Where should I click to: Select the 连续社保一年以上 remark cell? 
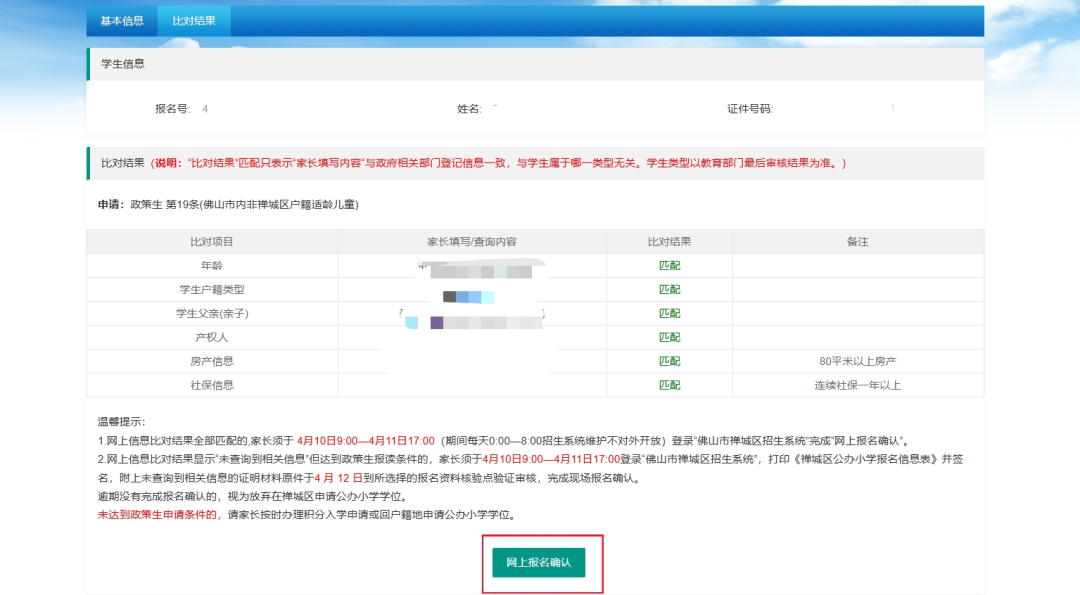[858, 386]
